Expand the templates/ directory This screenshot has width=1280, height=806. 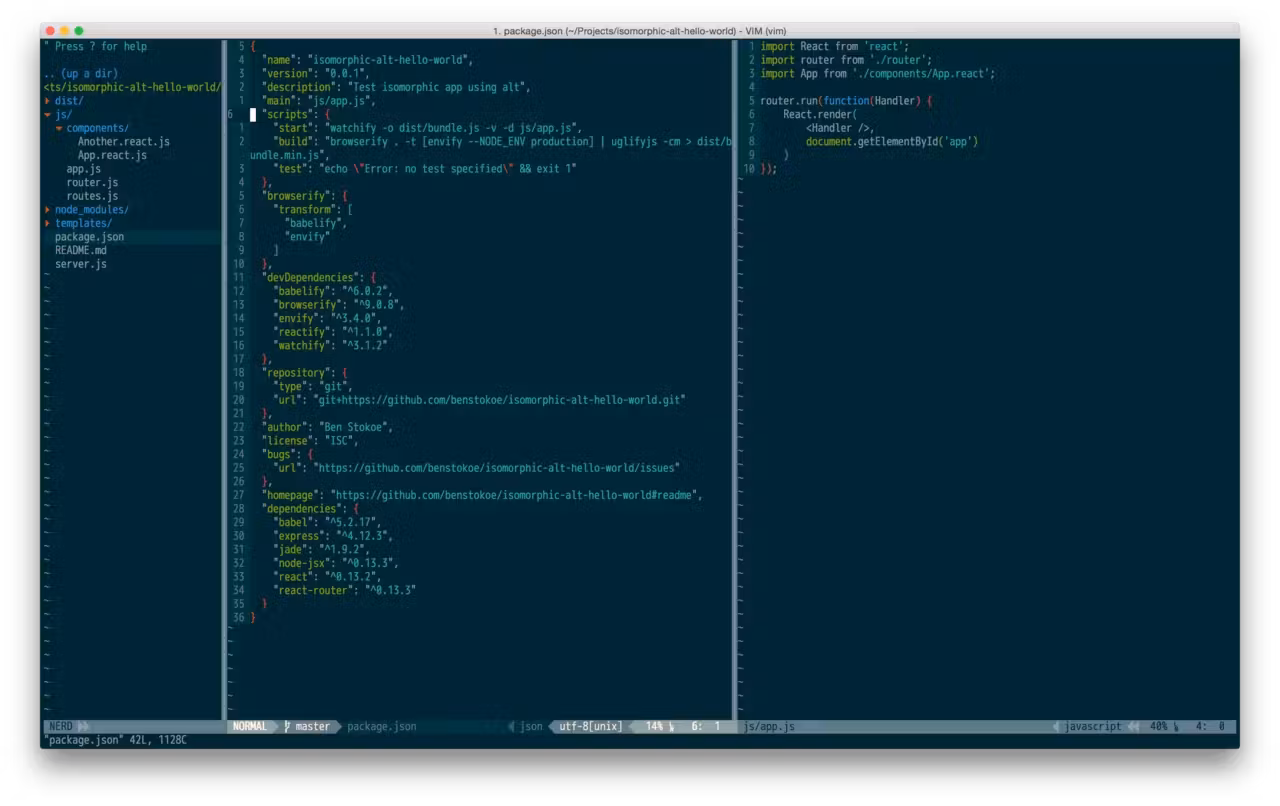click(x=47, y=224)
